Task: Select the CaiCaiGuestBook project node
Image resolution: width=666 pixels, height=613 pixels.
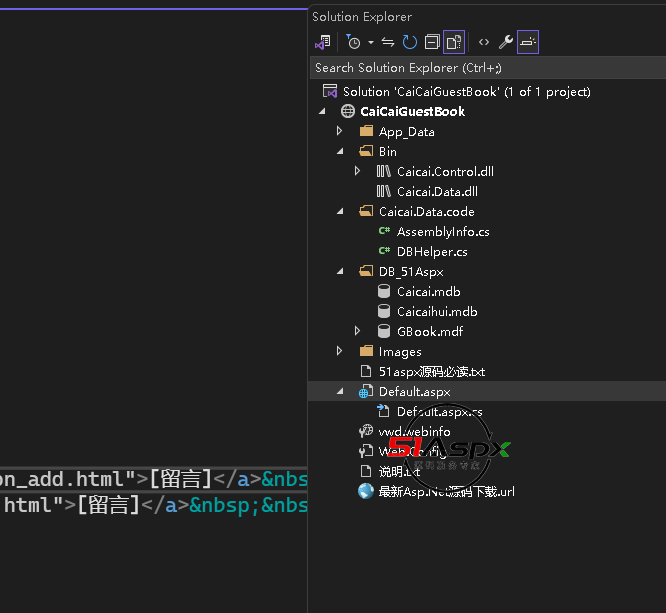Action: coord(411,111)
